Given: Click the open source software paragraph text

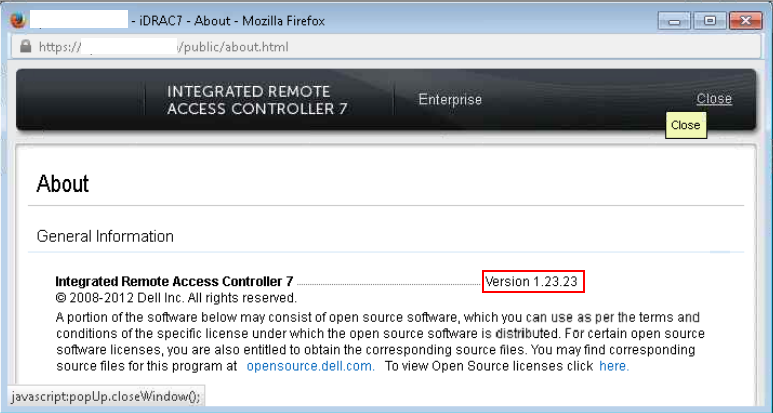Looking at the screenshot, I should click(380, 342).
